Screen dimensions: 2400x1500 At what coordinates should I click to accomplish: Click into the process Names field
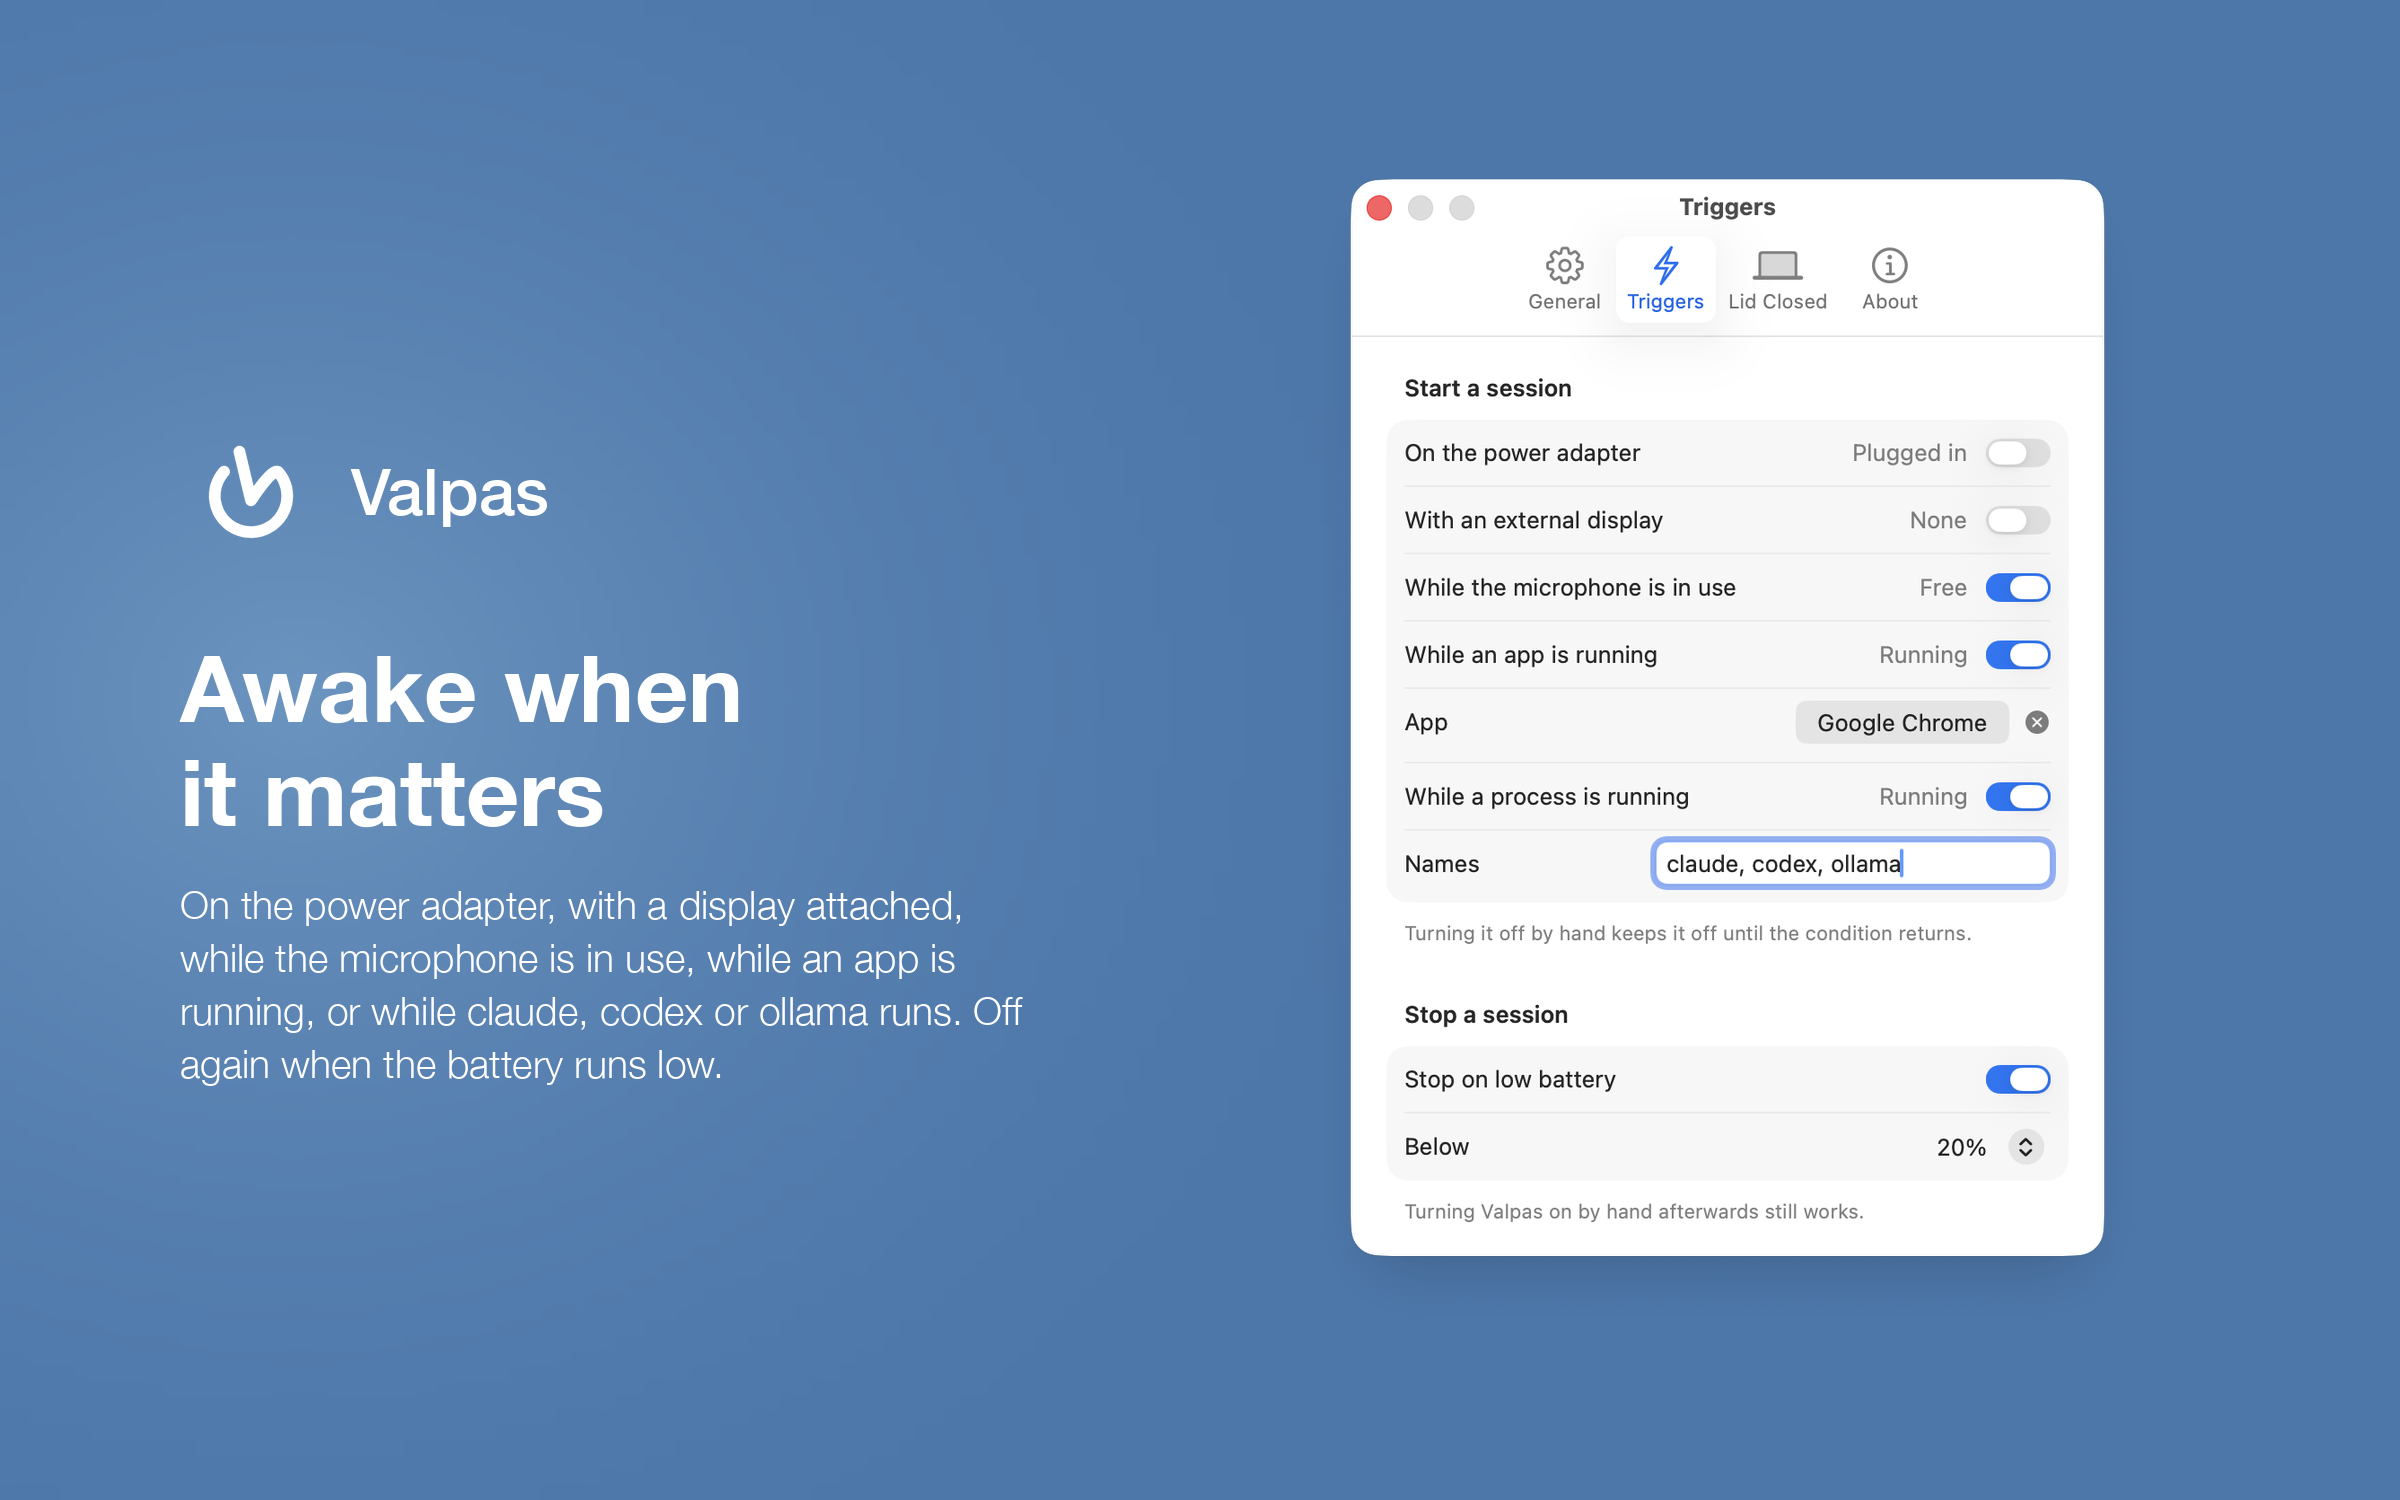point(1852,863)
